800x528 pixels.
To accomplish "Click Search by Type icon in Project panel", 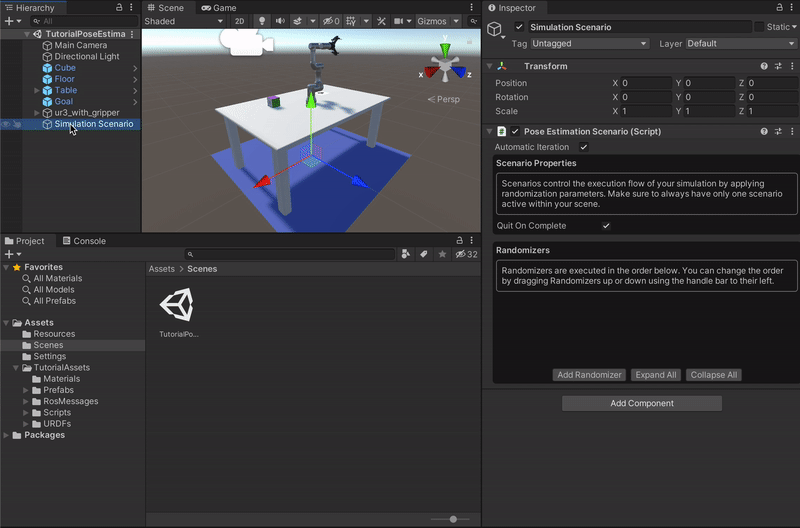I will pos(406,254).
